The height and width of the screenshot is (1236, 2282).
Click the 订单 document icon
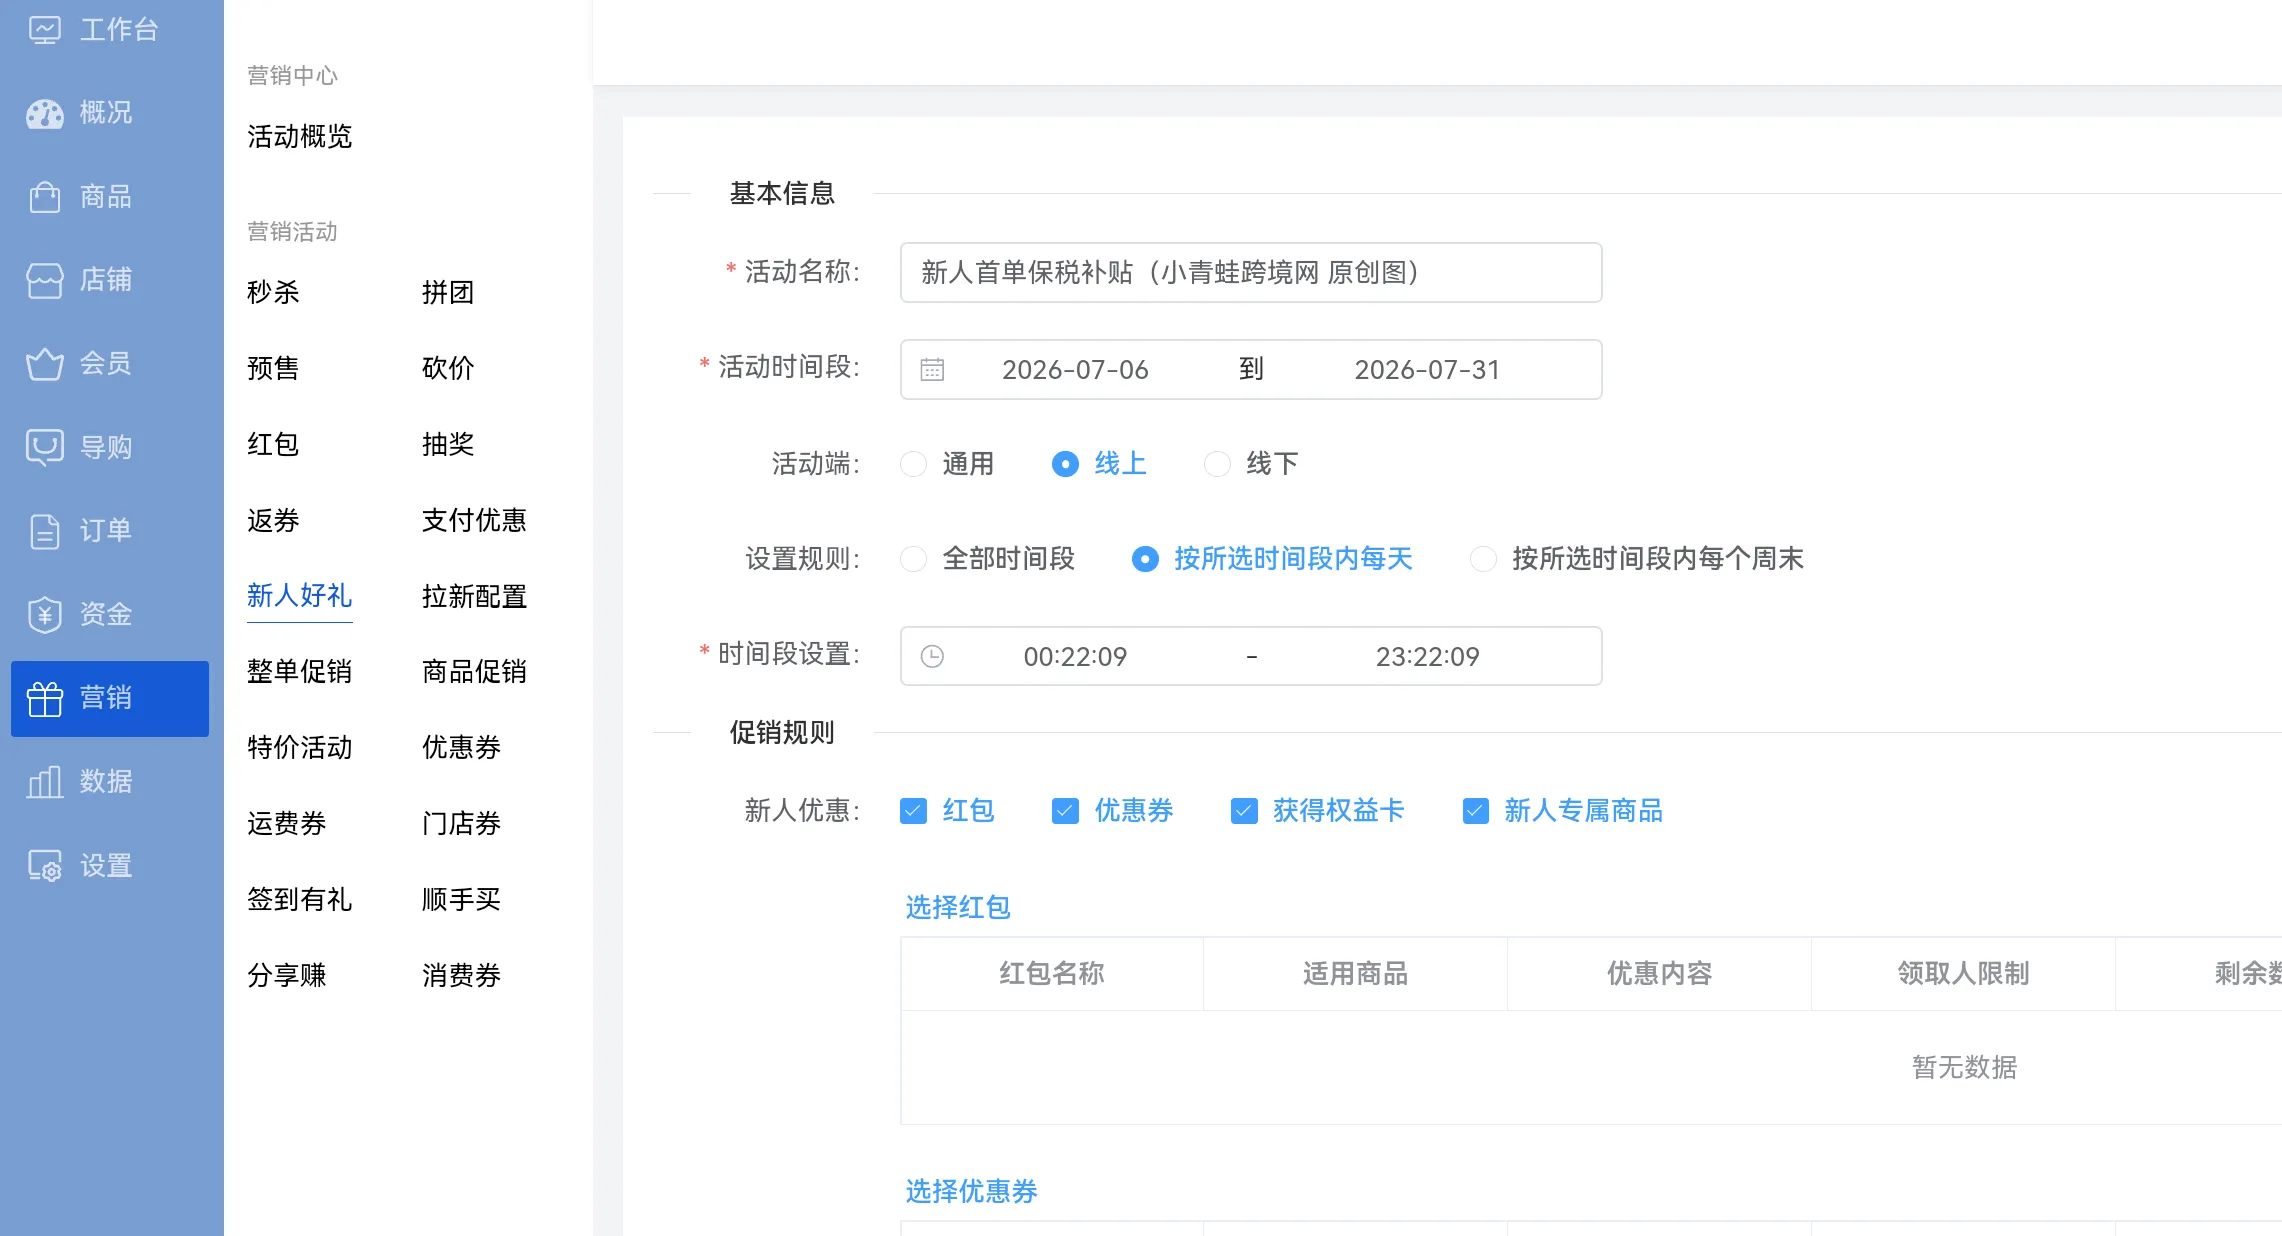(44, 531)
